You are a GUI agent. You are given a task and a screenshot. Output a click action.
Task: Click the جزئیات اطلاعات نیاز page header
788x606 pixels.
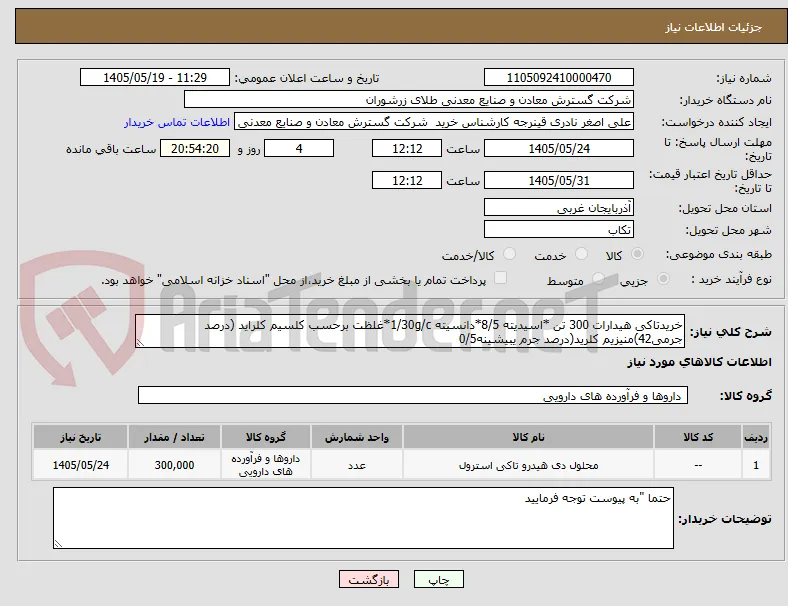click(714, 27)
